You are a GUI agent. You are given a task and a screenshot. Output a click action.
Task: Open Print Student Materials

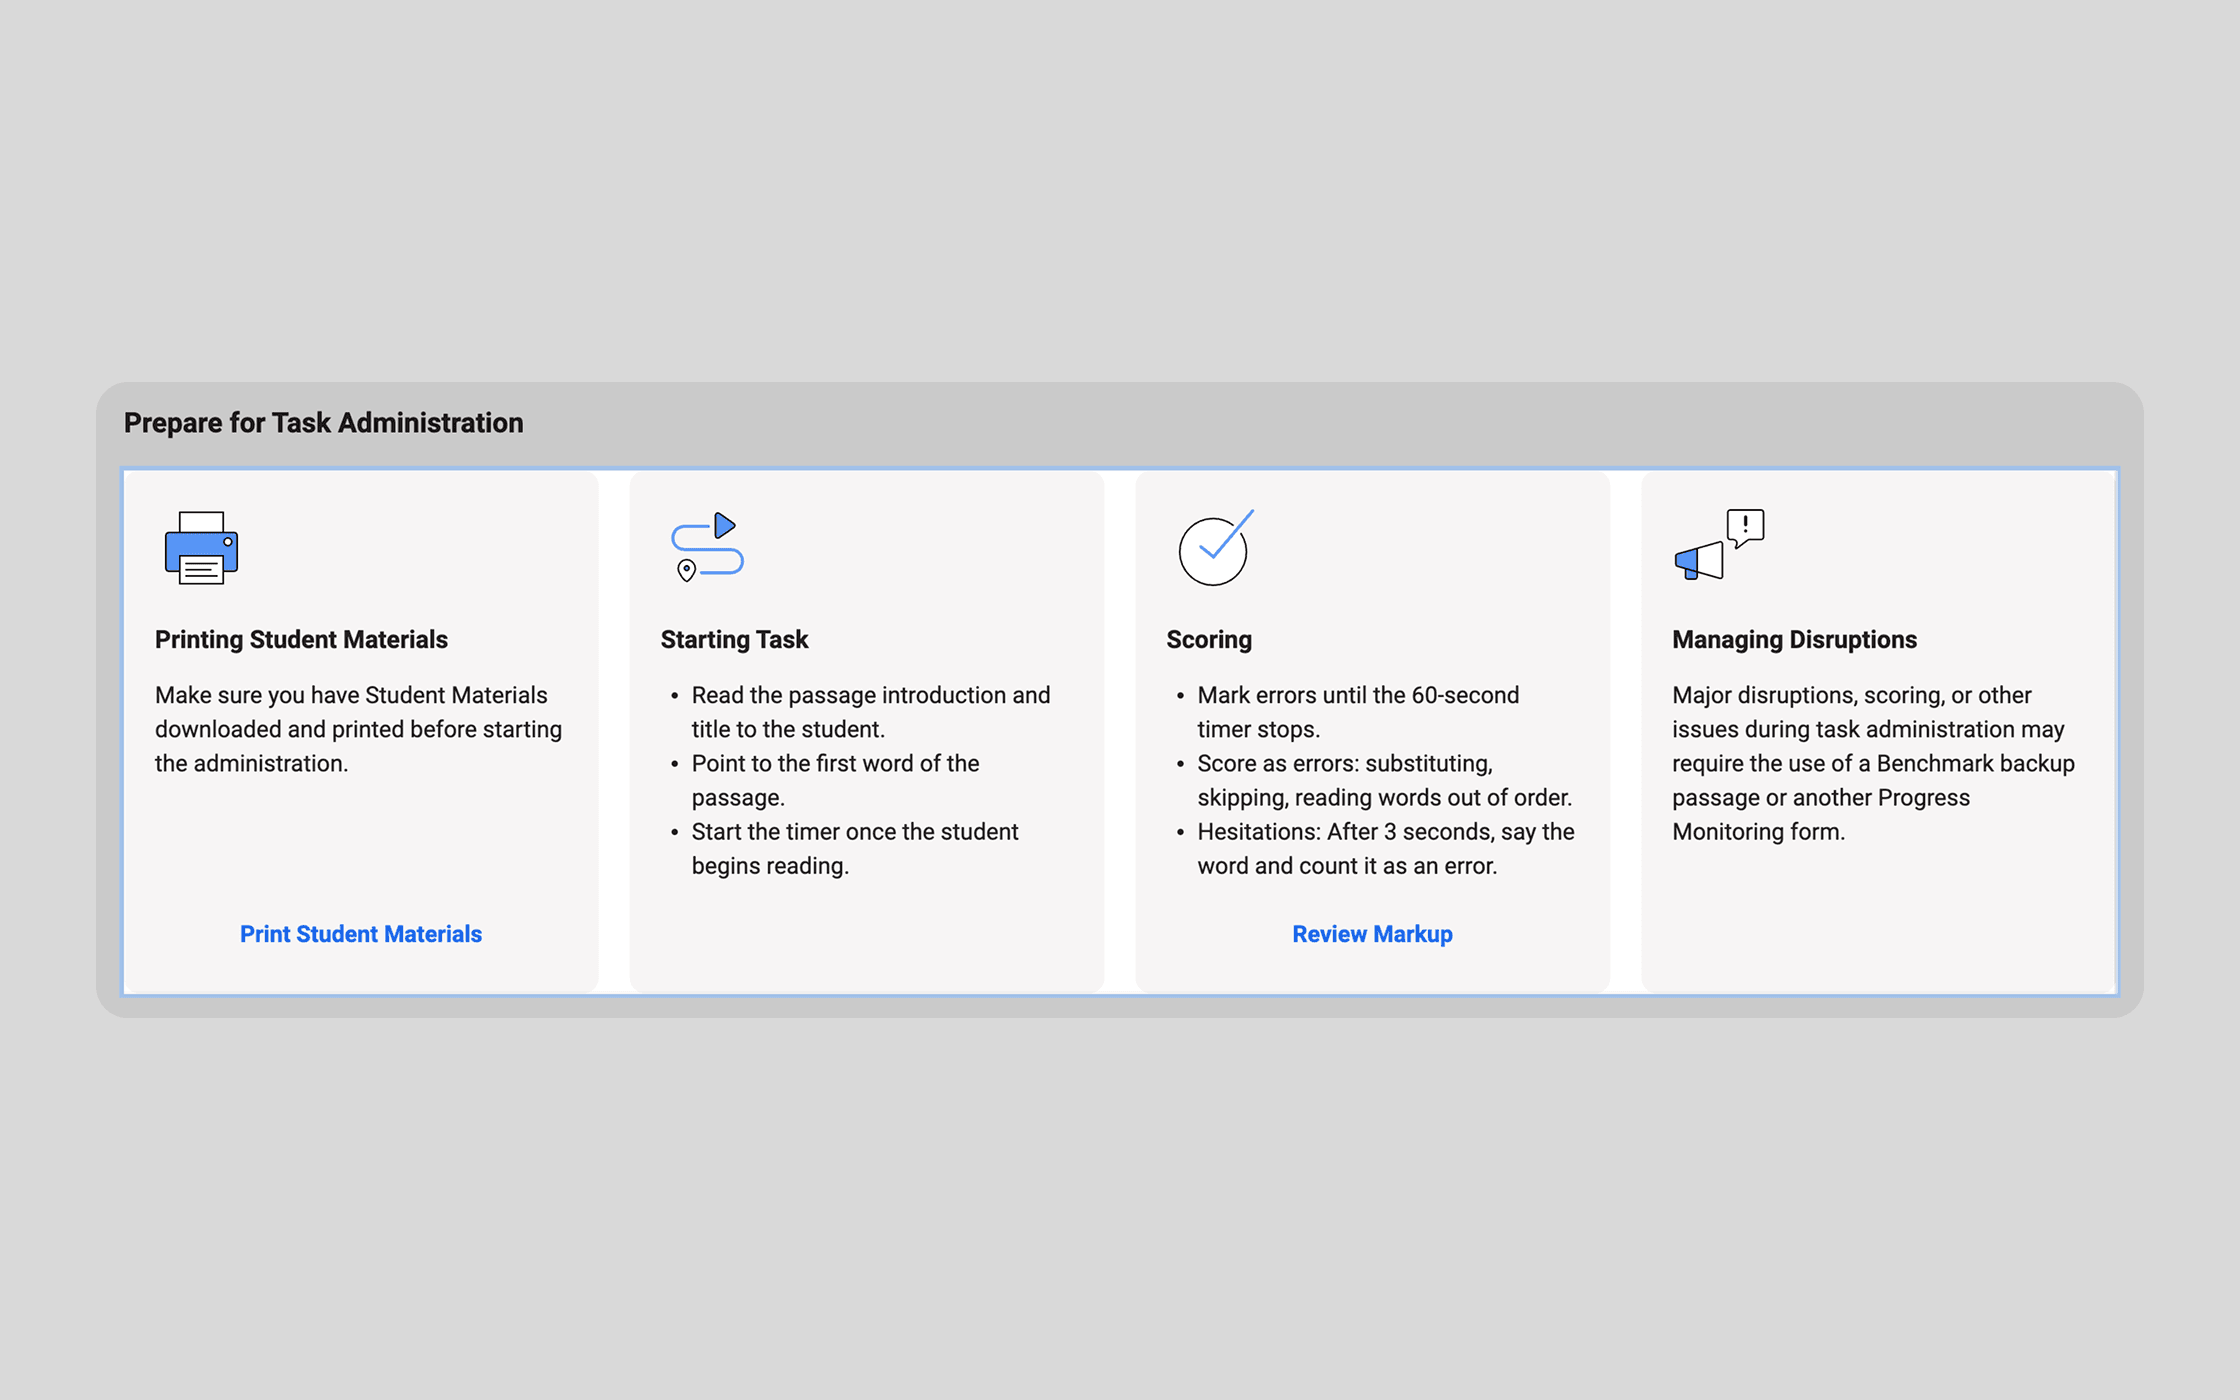[x=360, y=934]
